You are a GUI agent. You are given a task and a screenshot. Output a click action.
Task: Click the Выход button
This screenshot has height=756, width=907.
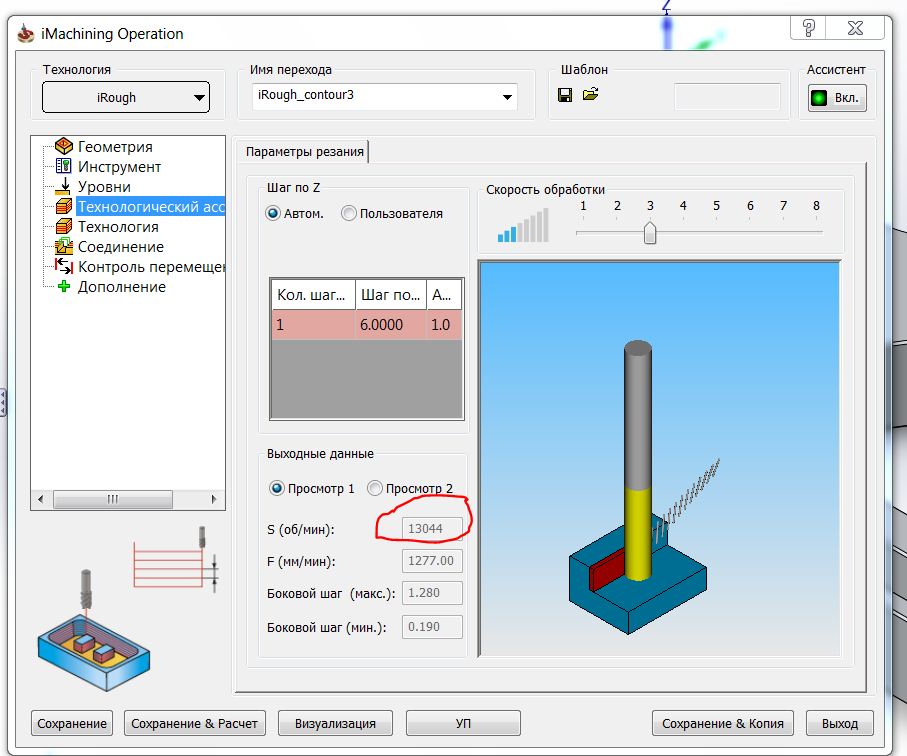click(840, 723)
